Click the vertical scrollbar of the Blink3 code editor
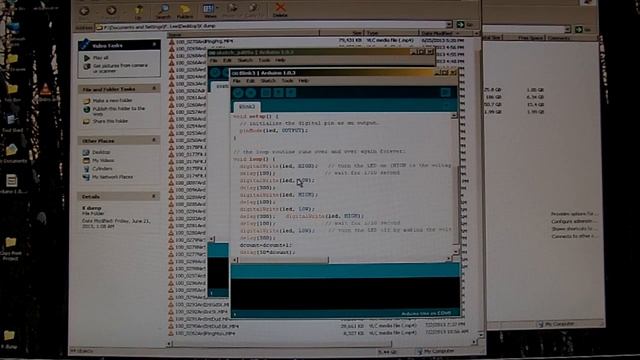 [x=455, y=184]
